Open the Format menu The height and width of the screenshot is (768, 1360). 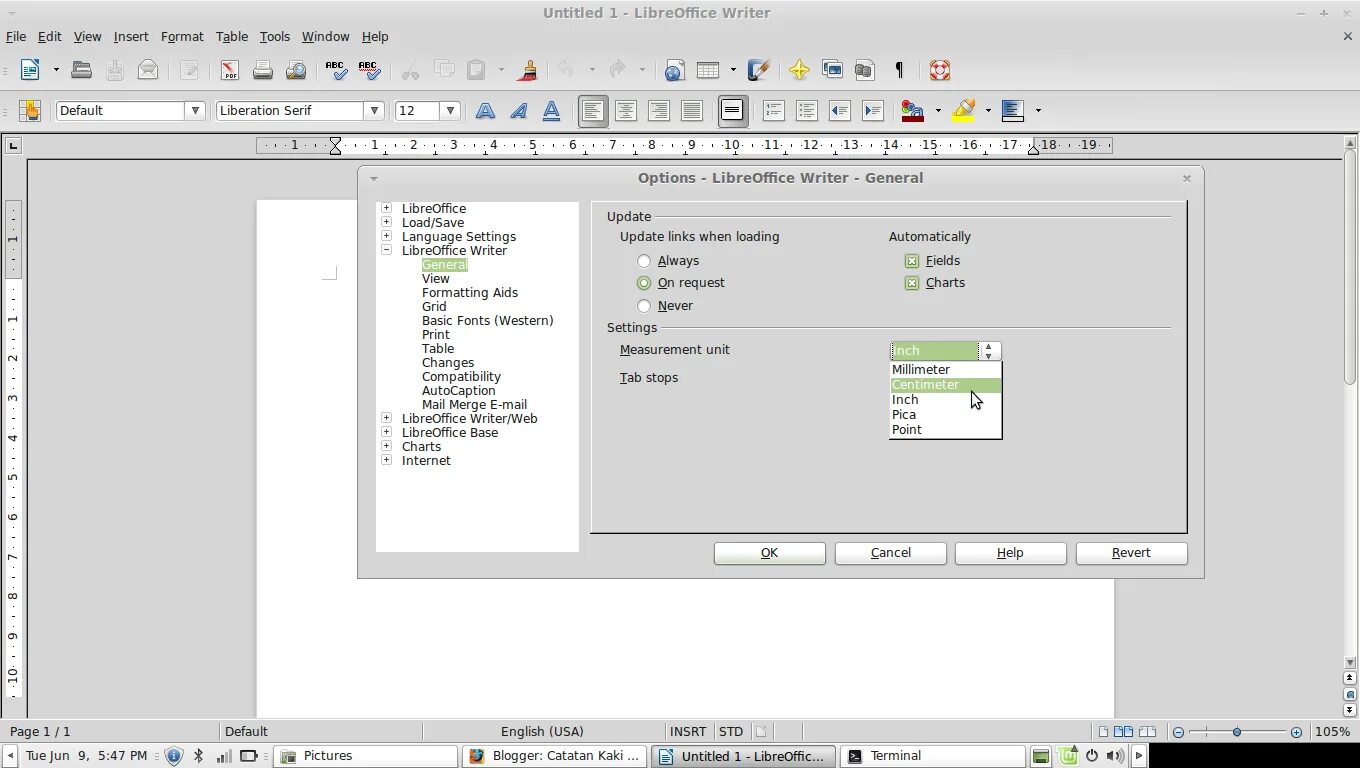coord(182,36)
